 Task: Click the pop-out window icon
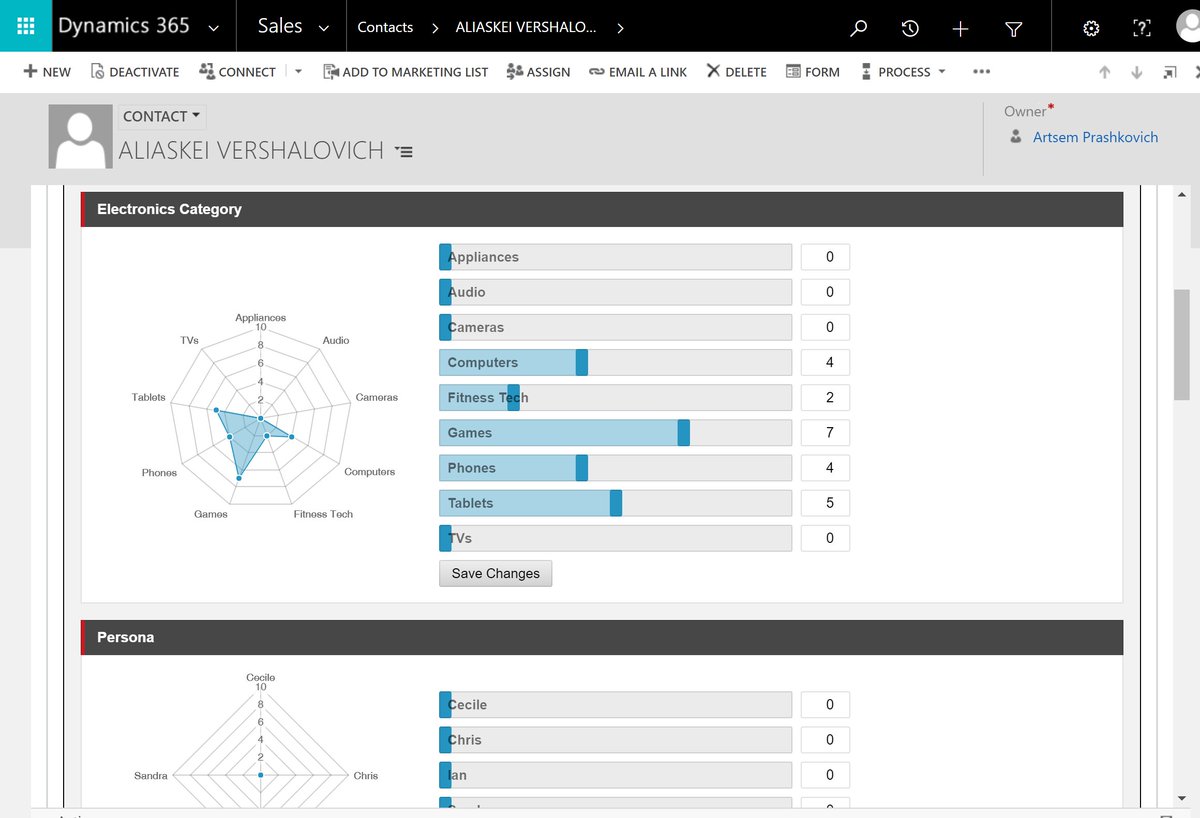tap(1170, 72)
